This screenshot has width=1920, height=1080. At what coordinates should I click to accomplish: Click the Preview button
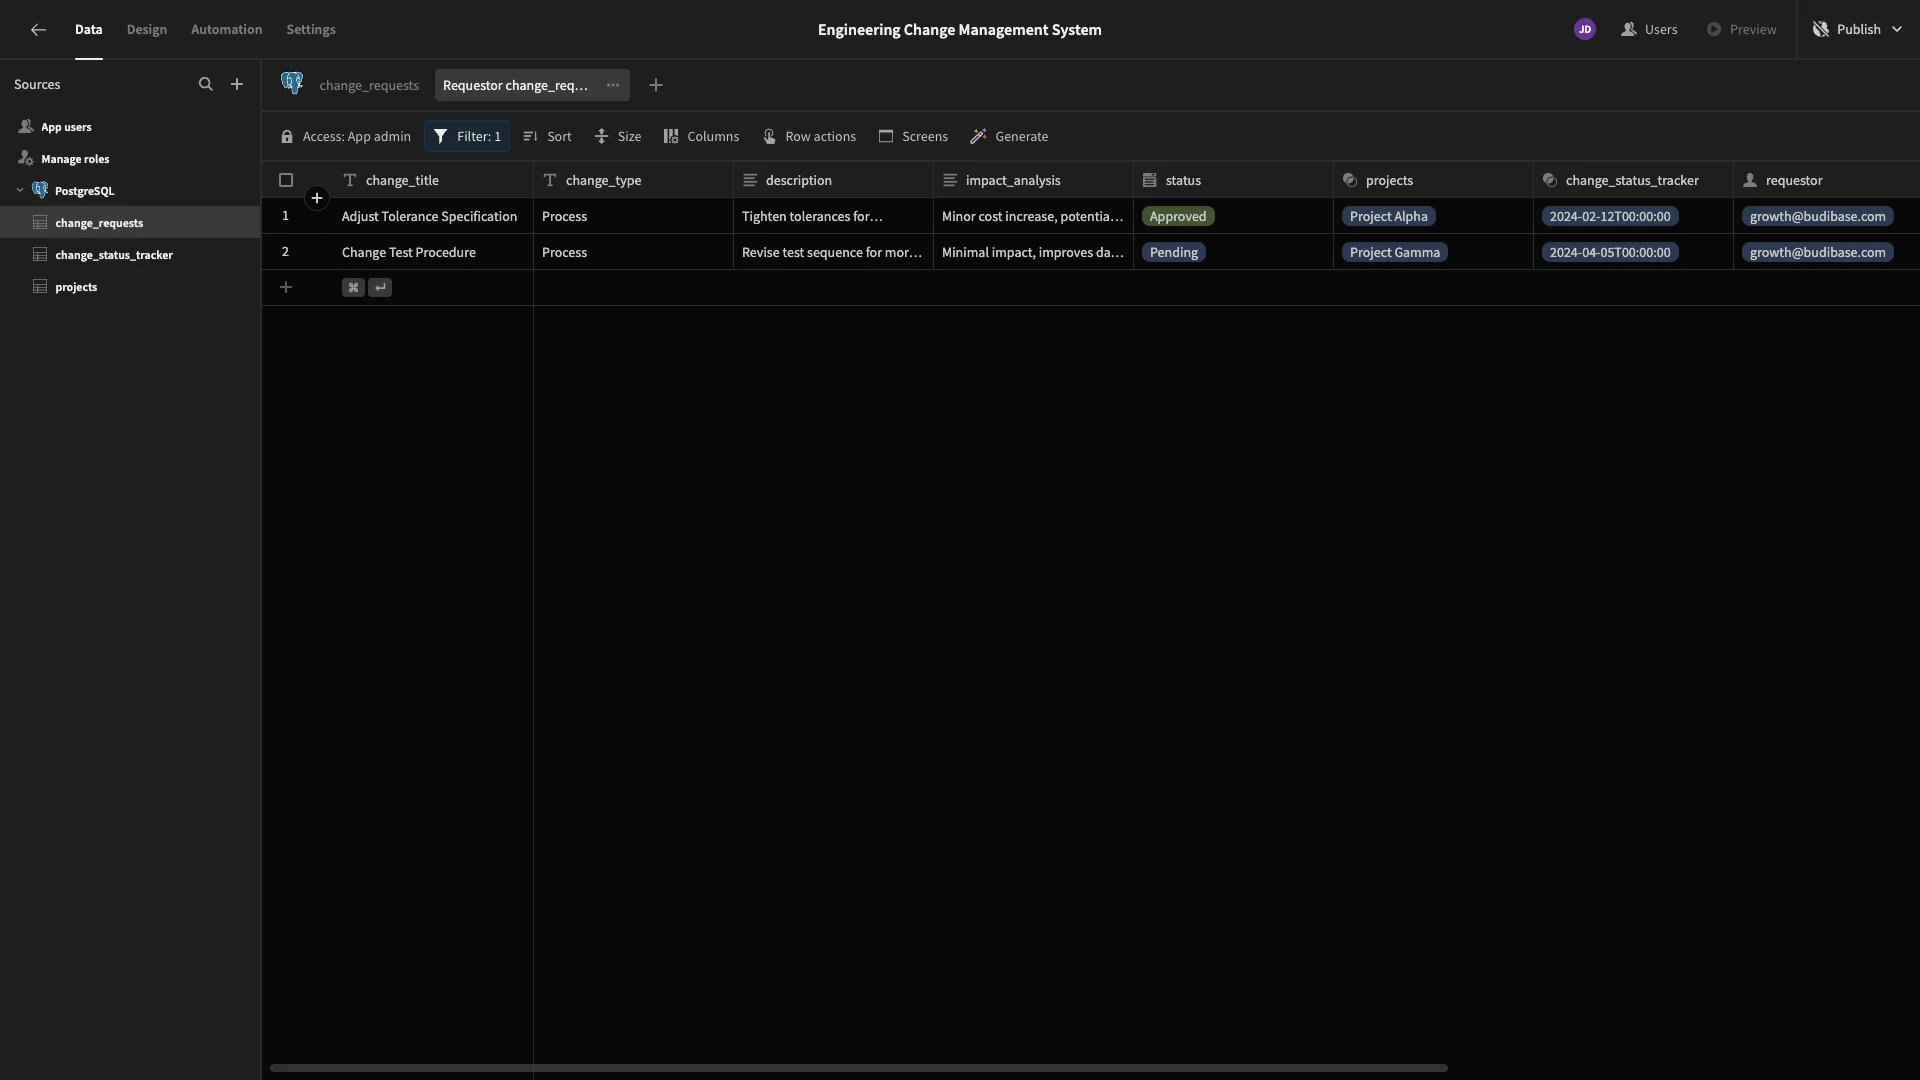(x=1741, y=30)
